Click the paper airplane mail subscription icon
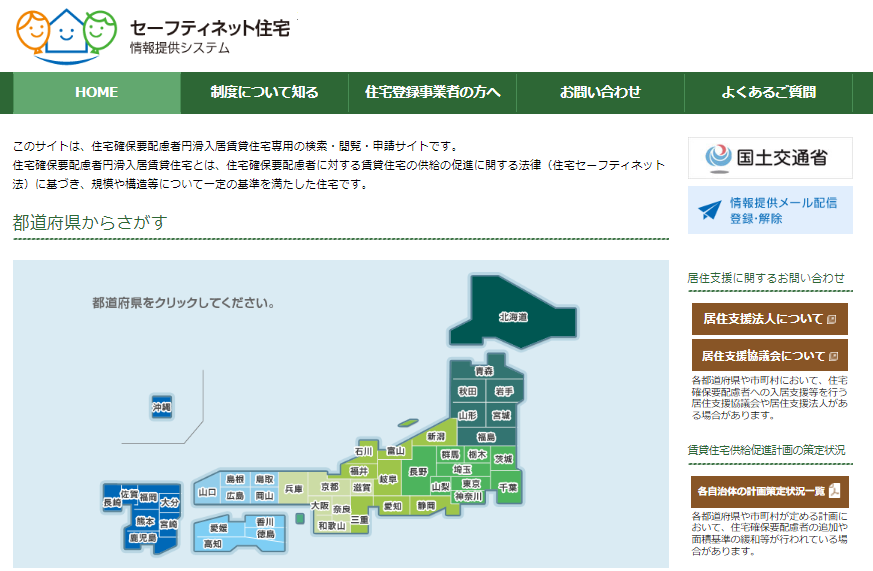Image resolution: width=873 pixels, height=571 pixels. 710,210
